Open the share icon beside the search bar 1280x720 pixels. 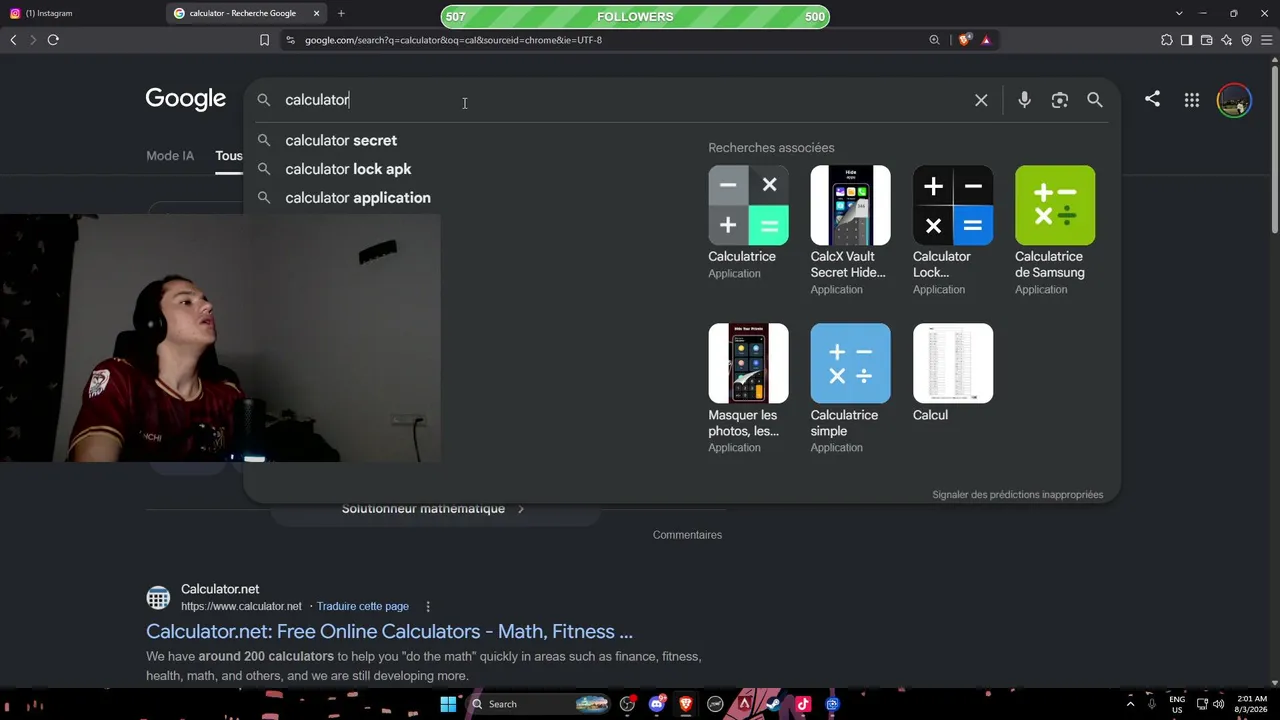1152,99
